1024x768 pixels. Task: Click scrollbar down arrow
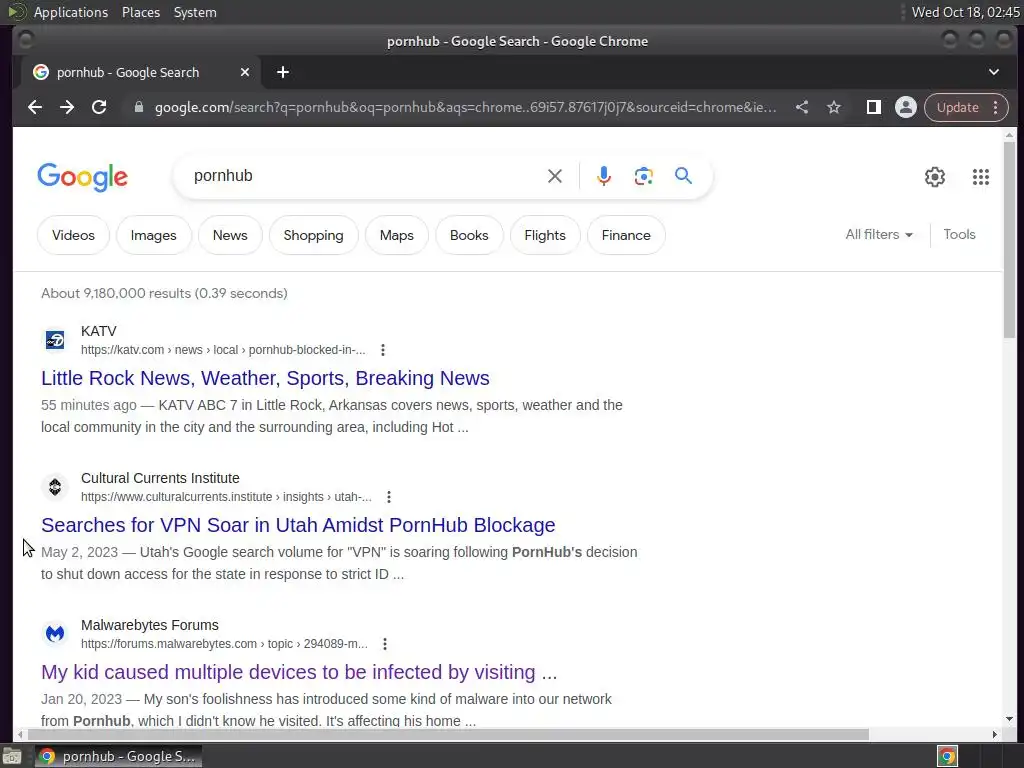[x=1010, y=719]
